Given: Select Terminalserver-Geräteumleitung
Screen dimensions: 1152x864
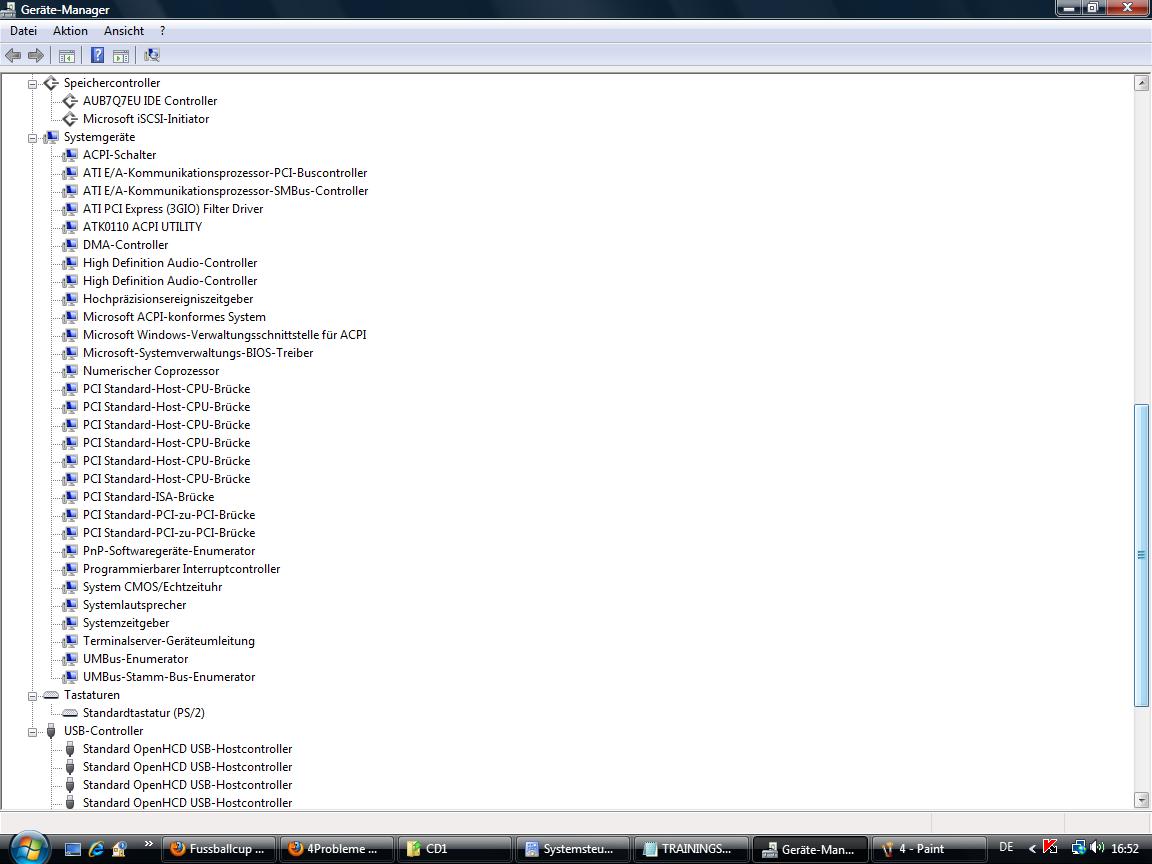Looking at the screenshot, I should pos(169,641).
